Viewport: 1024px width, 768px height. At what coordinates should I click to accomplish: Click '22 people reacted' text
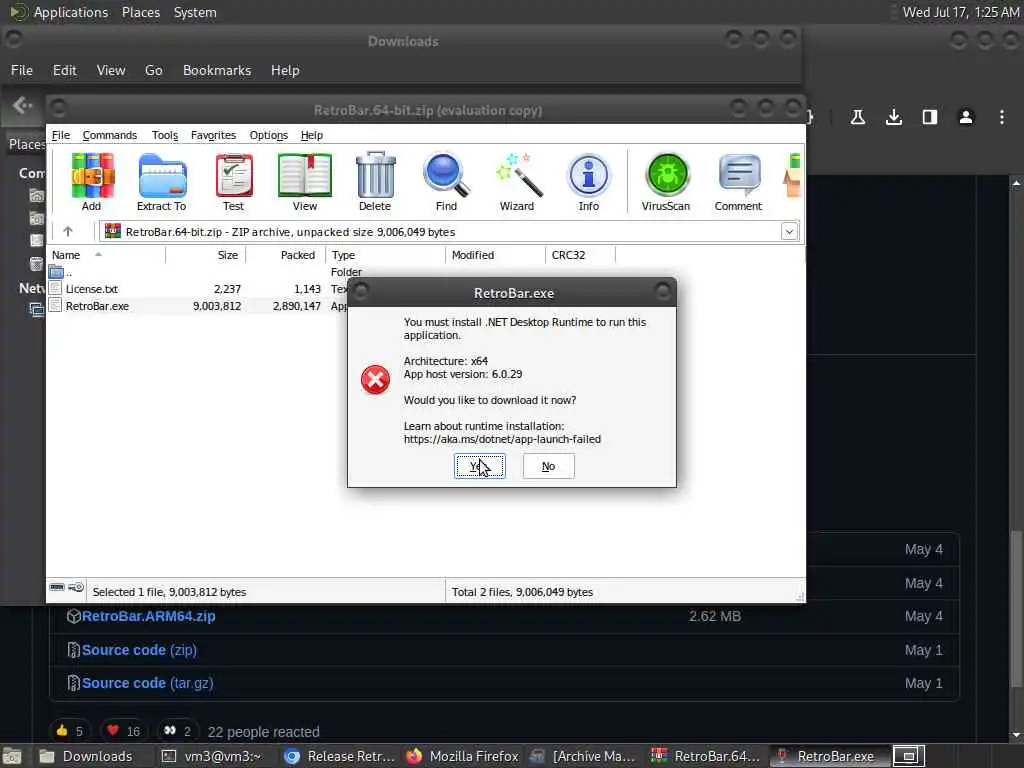pos(263,731)
